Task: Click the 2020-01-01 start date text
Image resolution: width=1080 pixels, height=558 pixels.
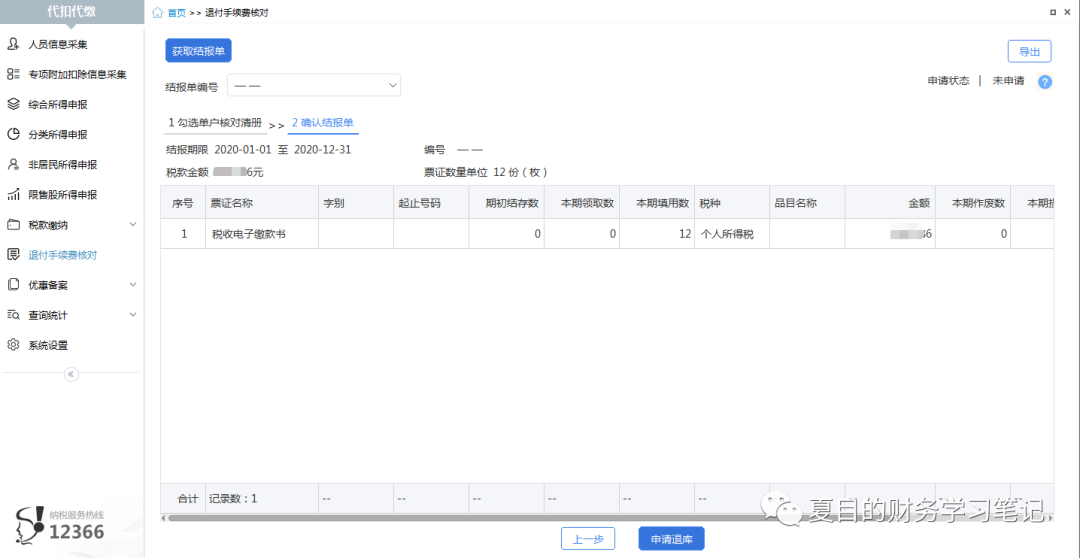Action: coord(244,149)
